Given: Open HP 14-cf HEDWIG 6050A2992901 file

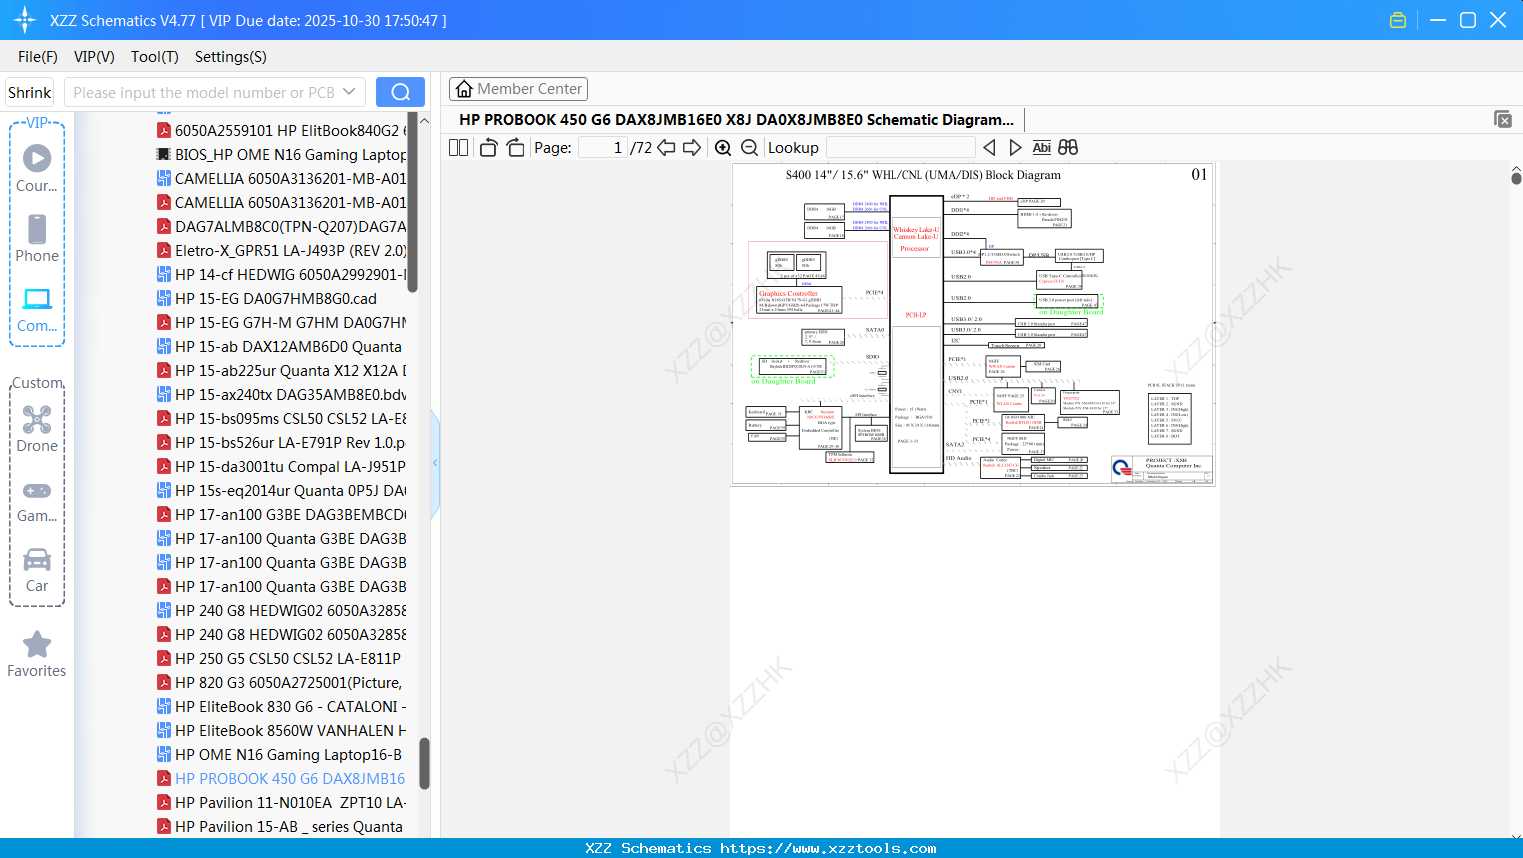Looking at the screenshot, I should tap(281, 274).
